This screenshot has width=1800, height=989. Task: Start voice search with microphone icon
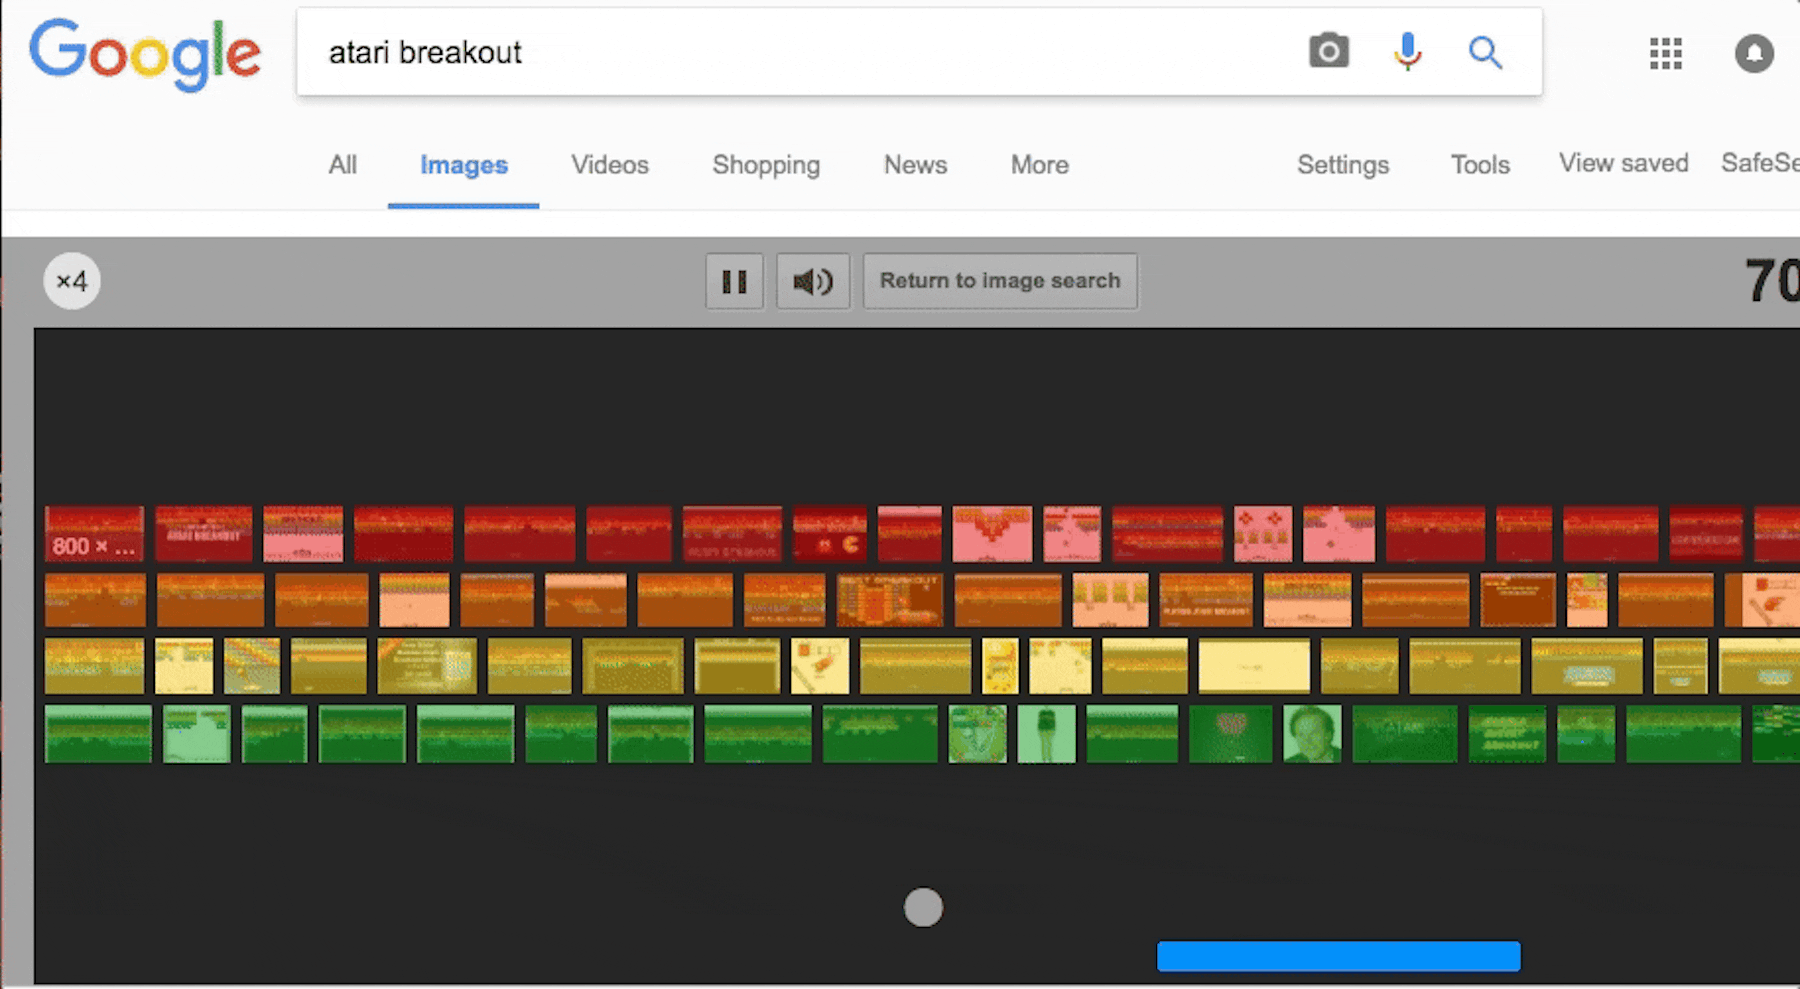click(1407, 51)
